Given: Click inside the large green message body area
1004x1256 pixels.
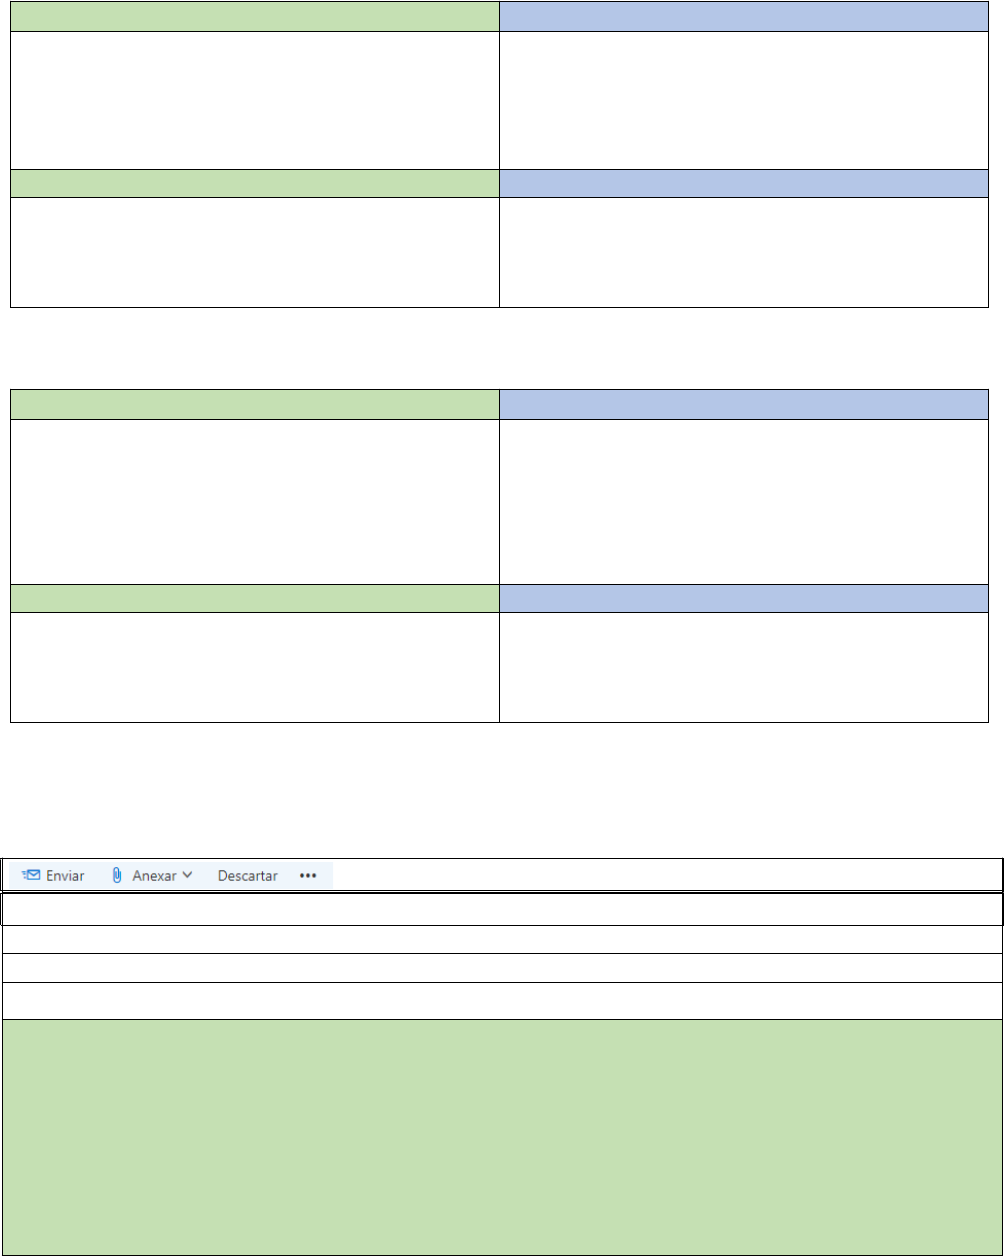Looking at the screenshot, I should click(502, 1137).
